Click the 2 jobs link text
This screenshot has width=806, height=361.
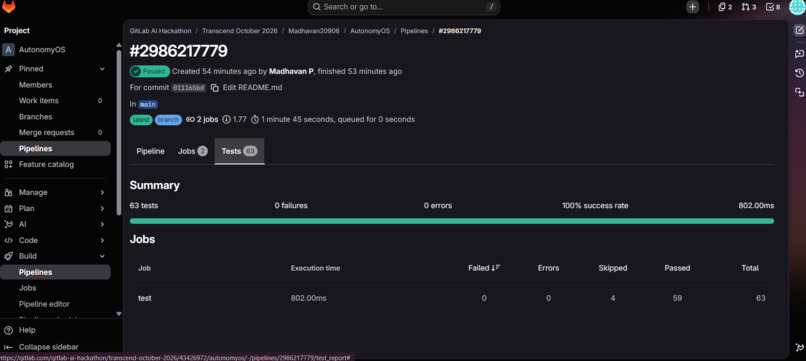207,119
